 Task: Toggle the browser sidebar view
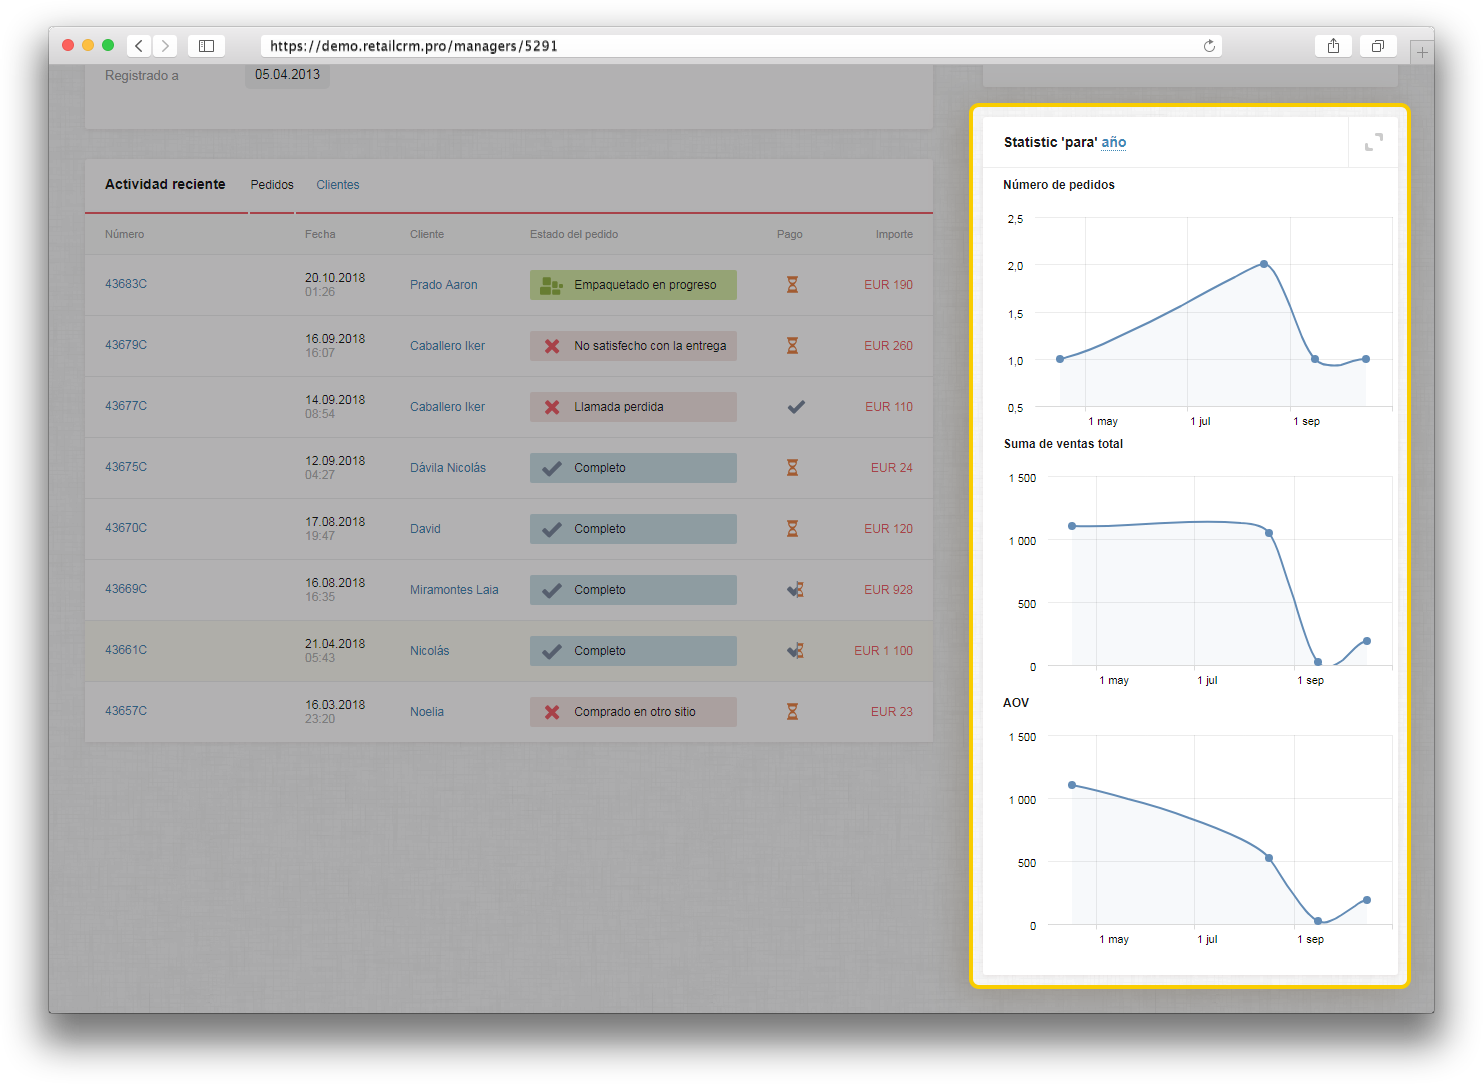click(x=206, y=46)
